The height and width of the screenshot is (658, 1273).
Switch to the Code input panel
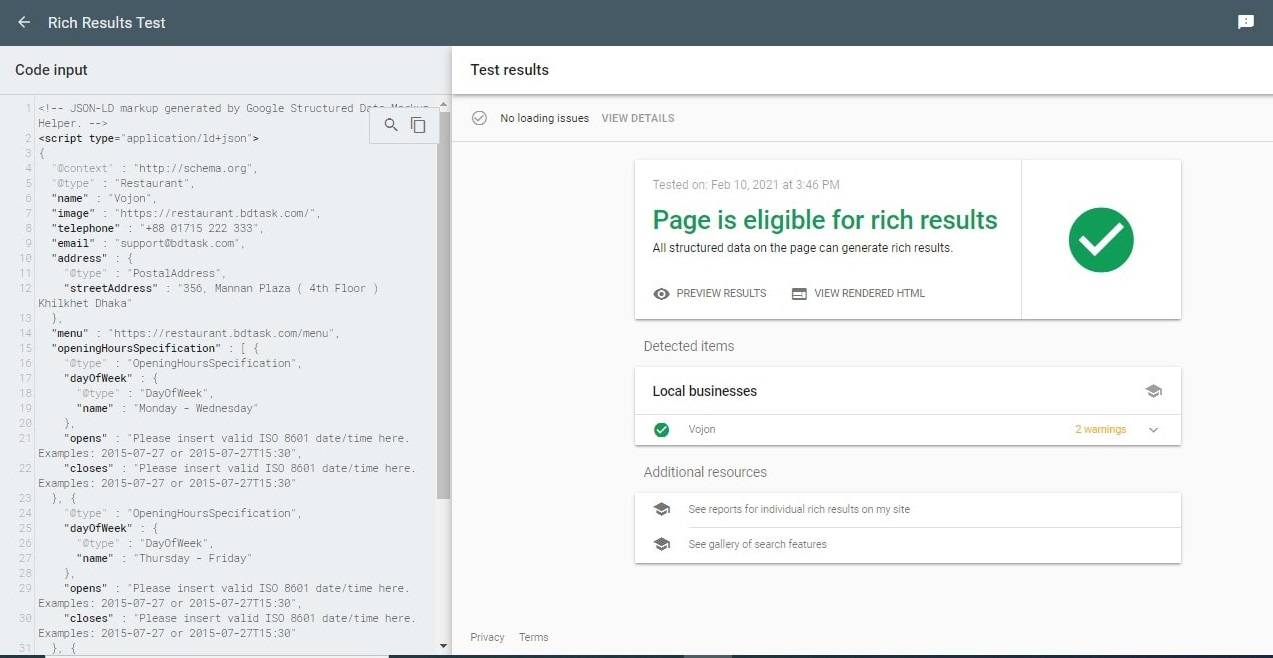[50, 70]
